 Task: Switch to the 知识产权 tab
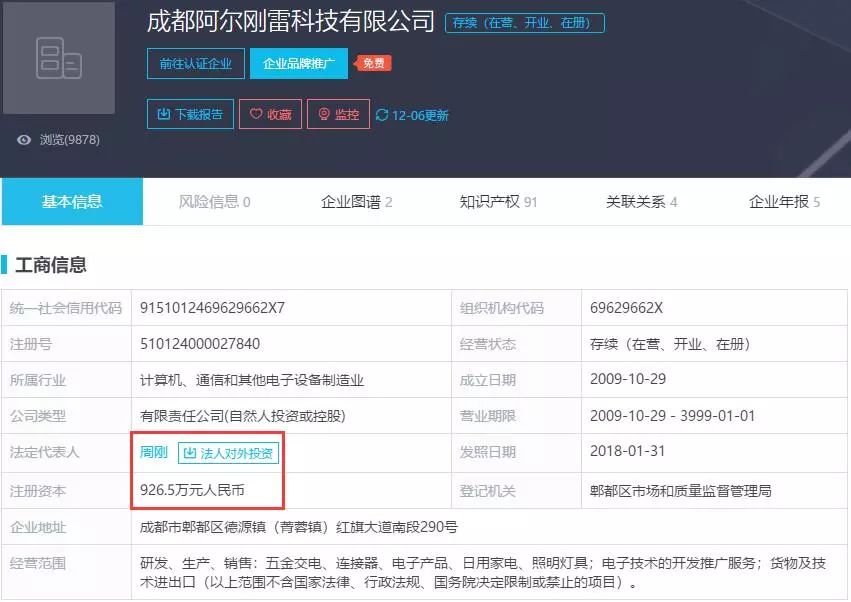498,202
